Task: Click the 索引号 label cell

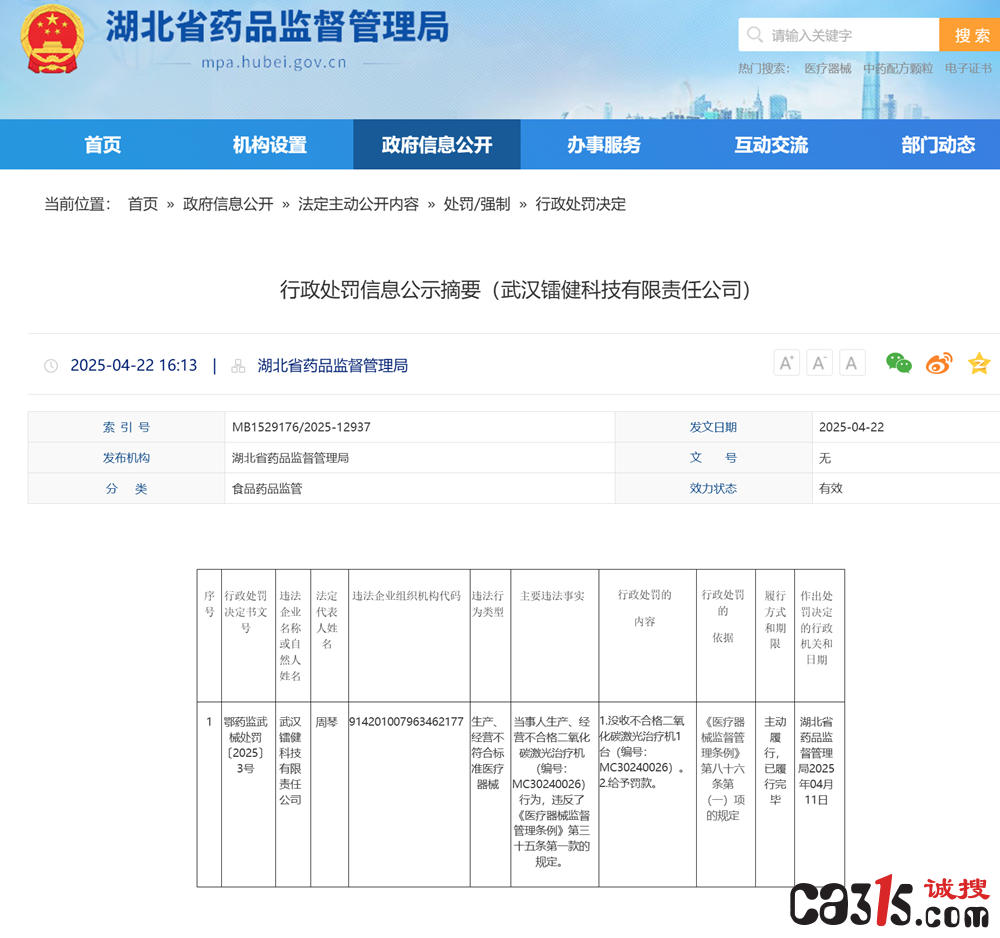Action: pyautogui.click(x=126, y=427)
